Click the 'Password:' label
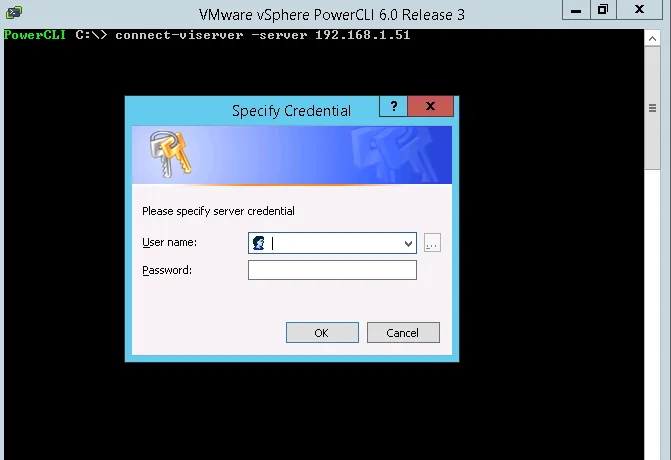Screen dimensions: 671x460 tap(167, 270)
